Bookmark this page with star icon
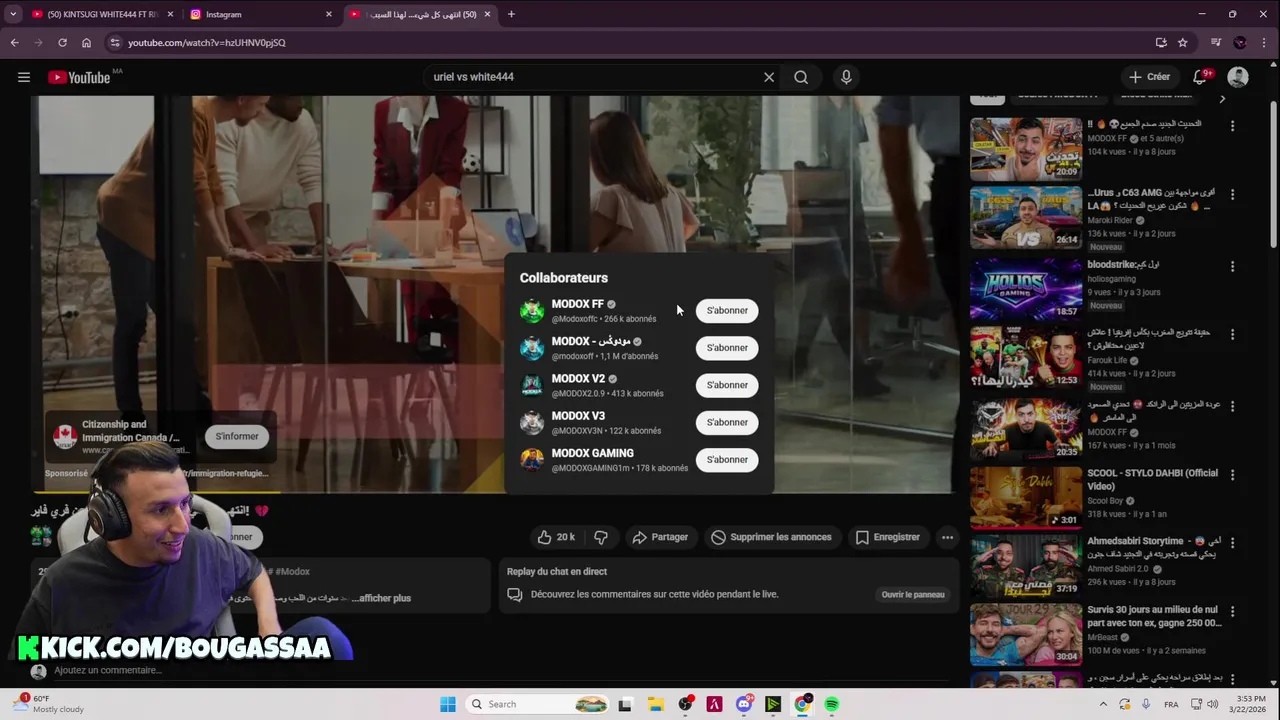1280x720 pixels. coord(1183,43)
